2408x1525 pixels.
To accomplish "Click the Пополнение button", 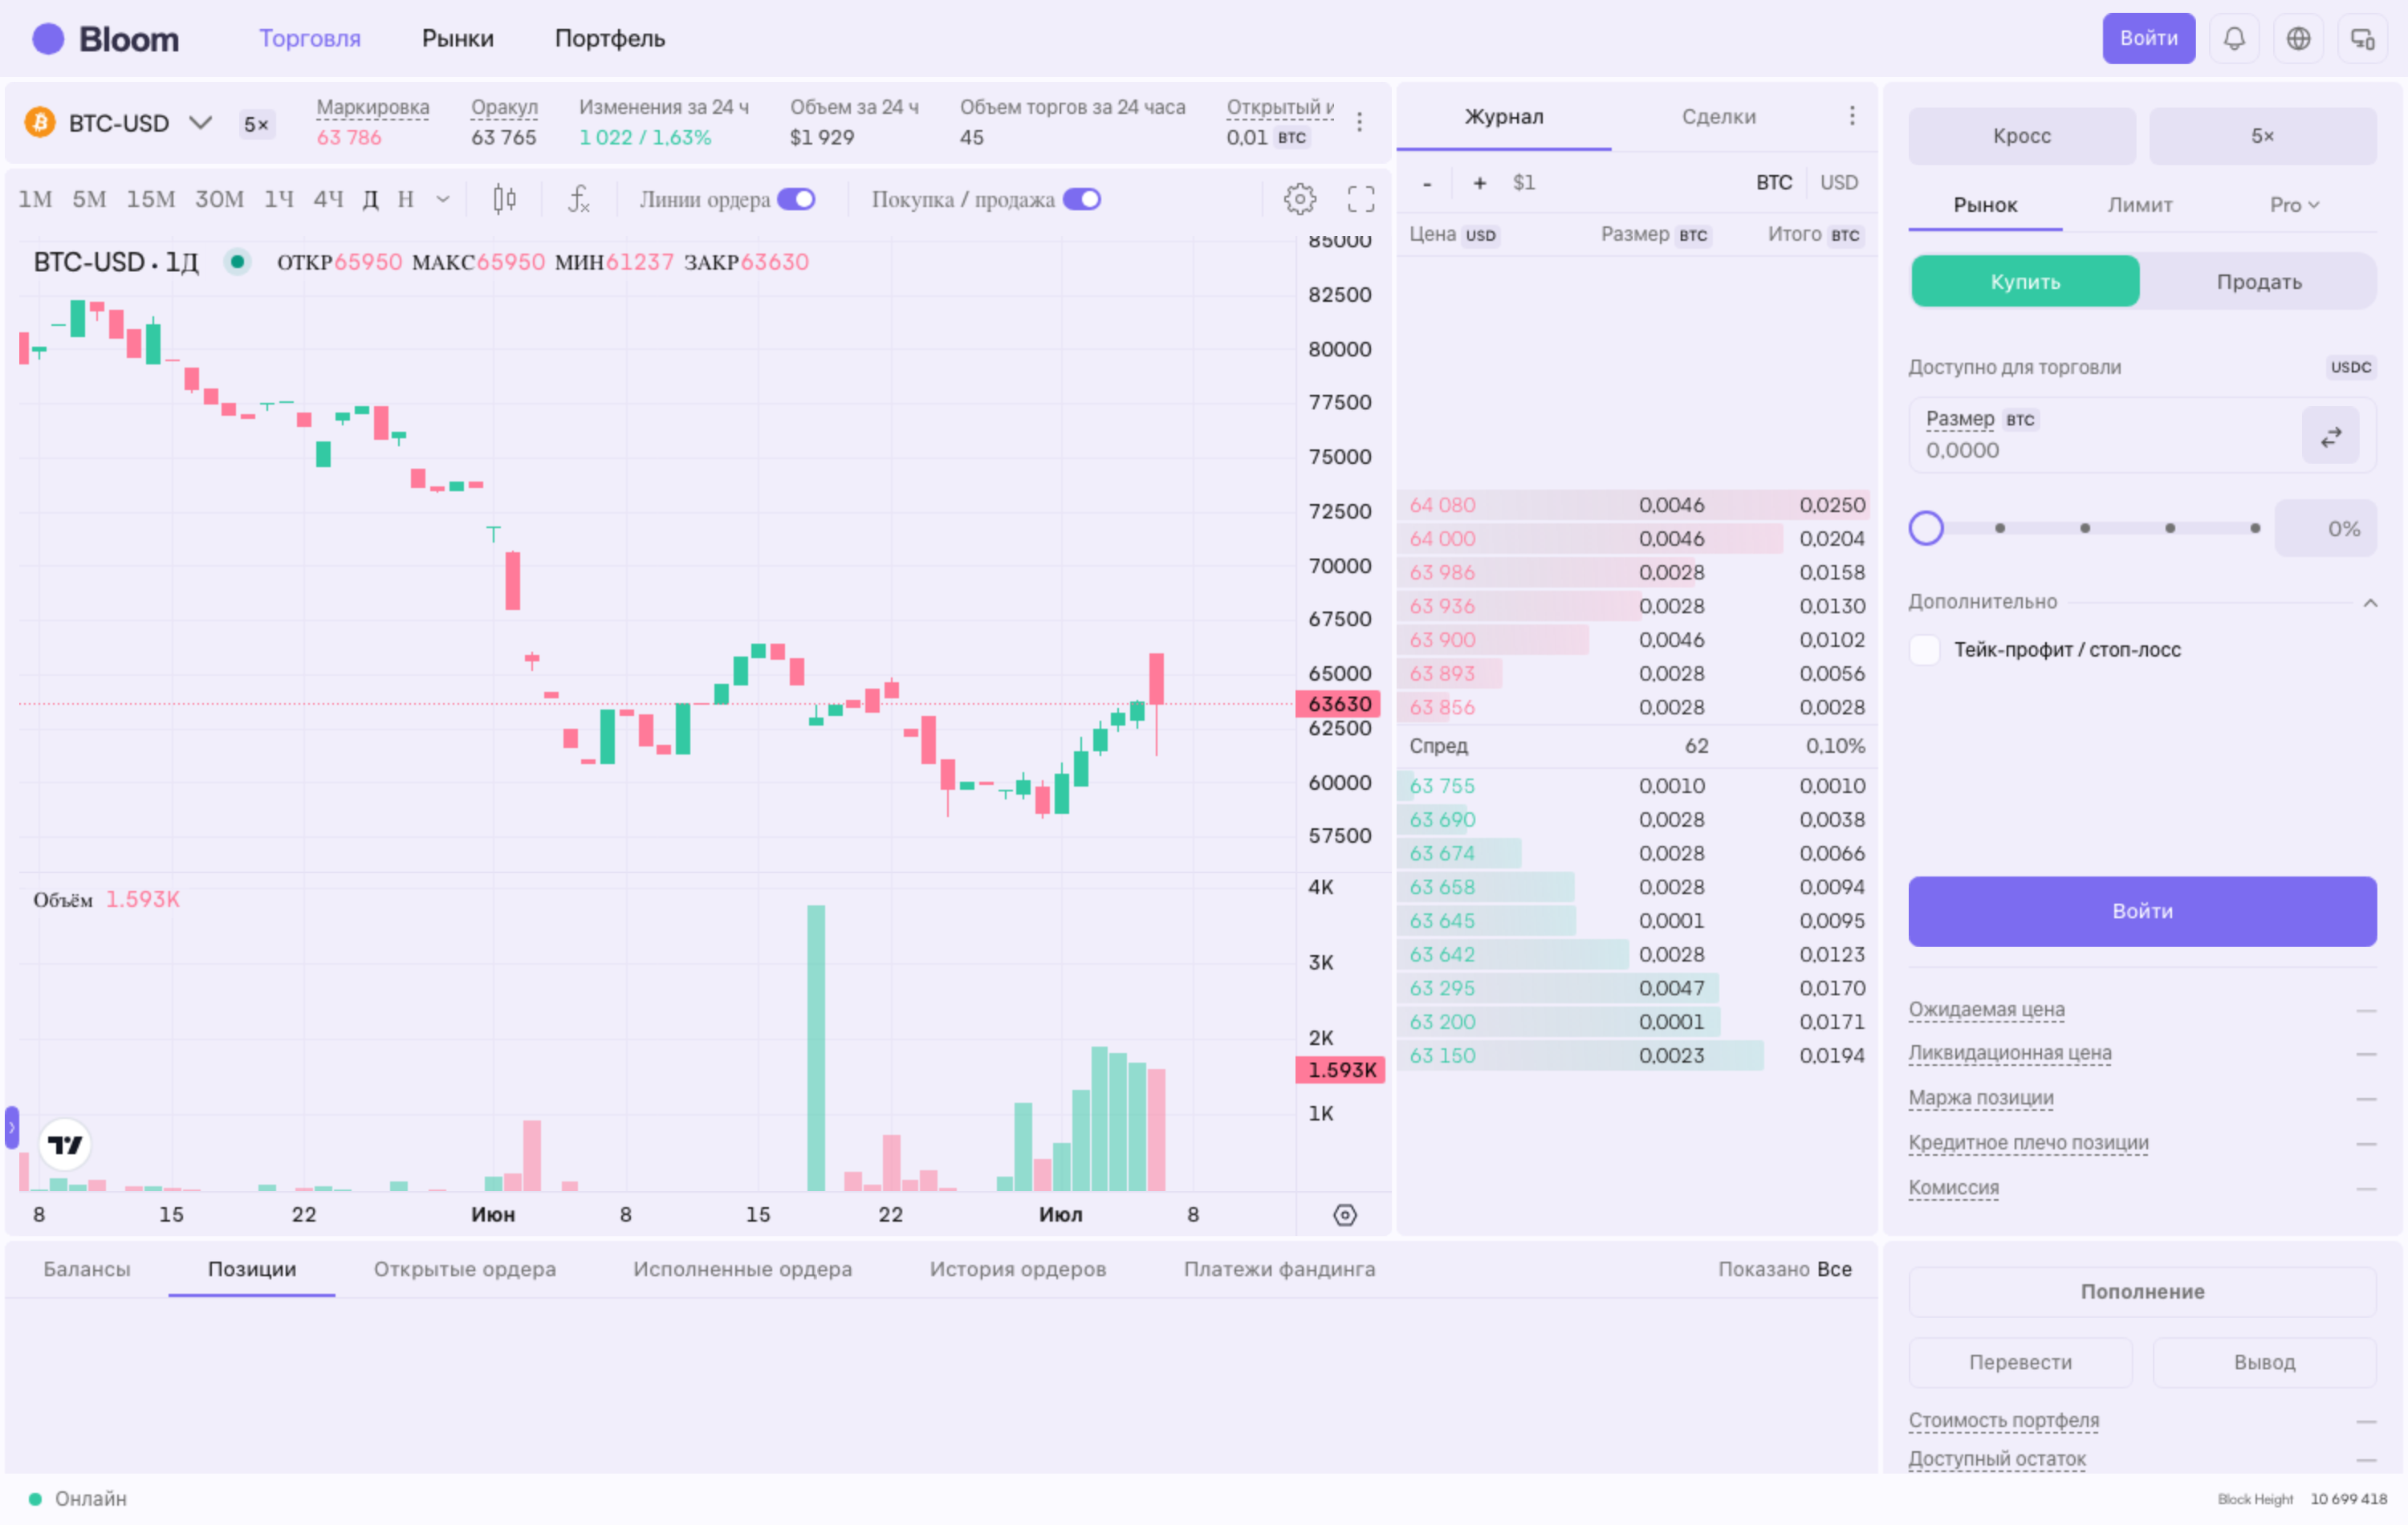I will coord(2142,1292).
